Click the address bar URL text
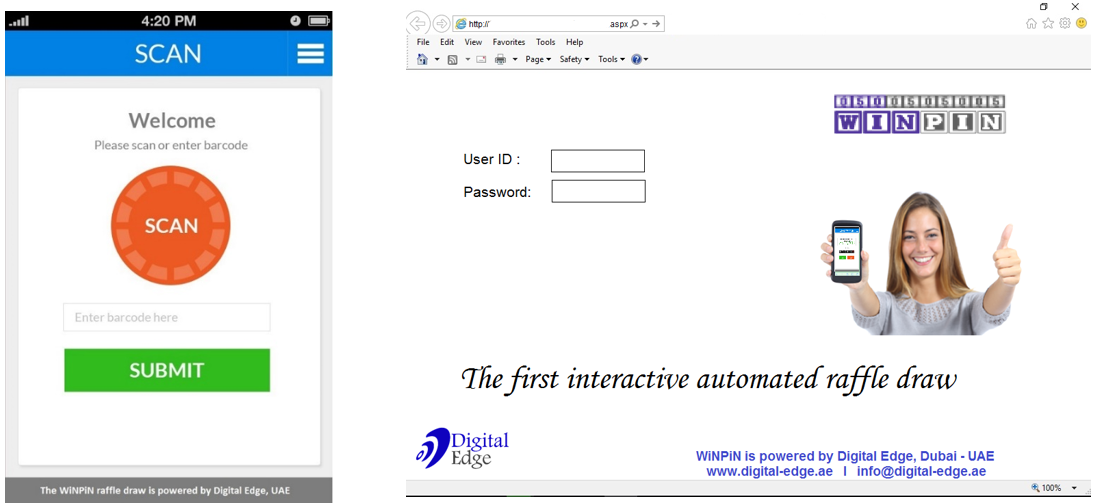 click(x=479, y=24)
